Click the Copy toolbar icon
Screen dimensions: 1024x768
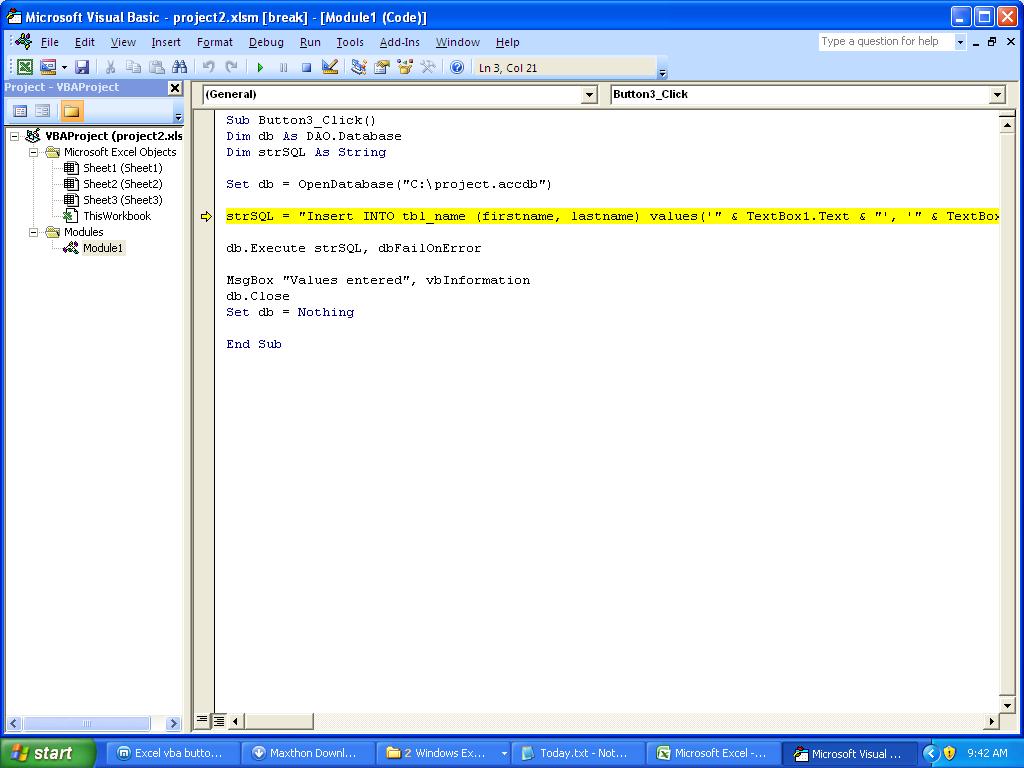133,67
